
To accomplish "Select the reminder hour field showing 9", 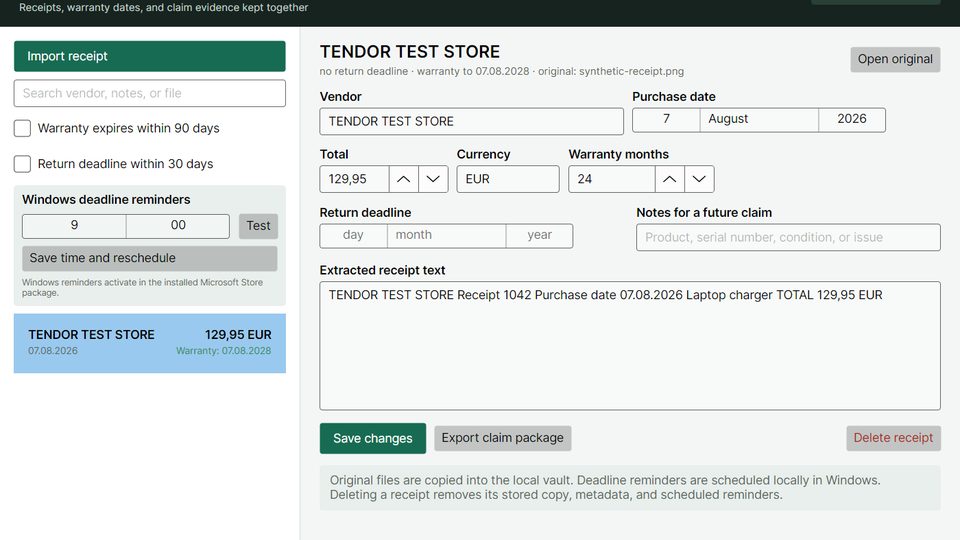I will pos(74,226).
